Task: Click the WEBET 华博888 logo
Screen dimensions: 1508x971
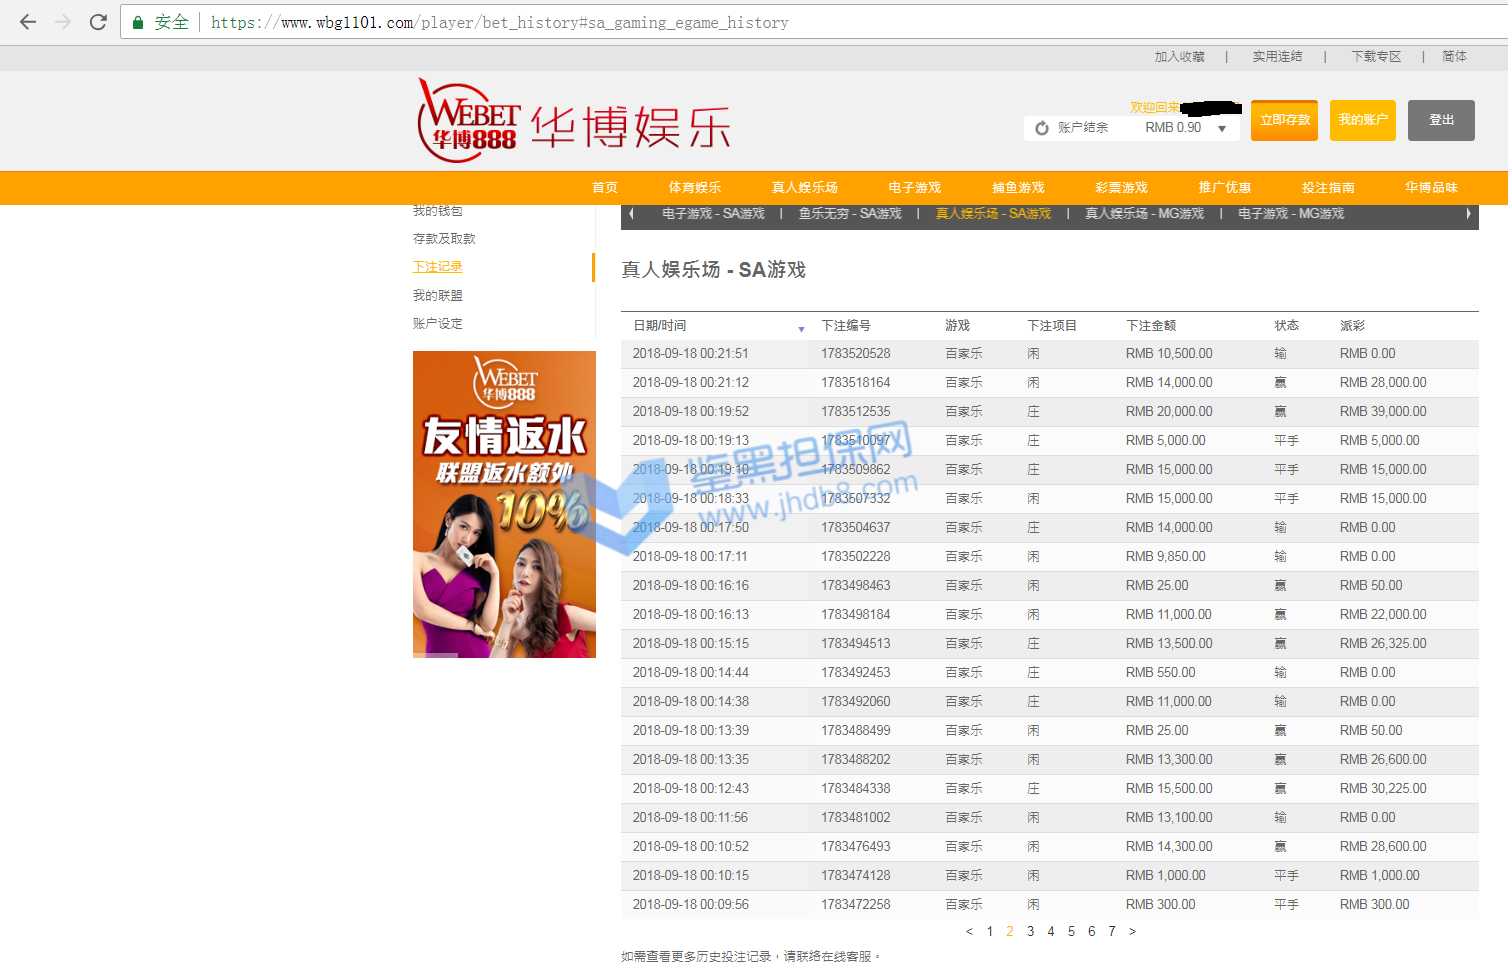Action: 468,122
